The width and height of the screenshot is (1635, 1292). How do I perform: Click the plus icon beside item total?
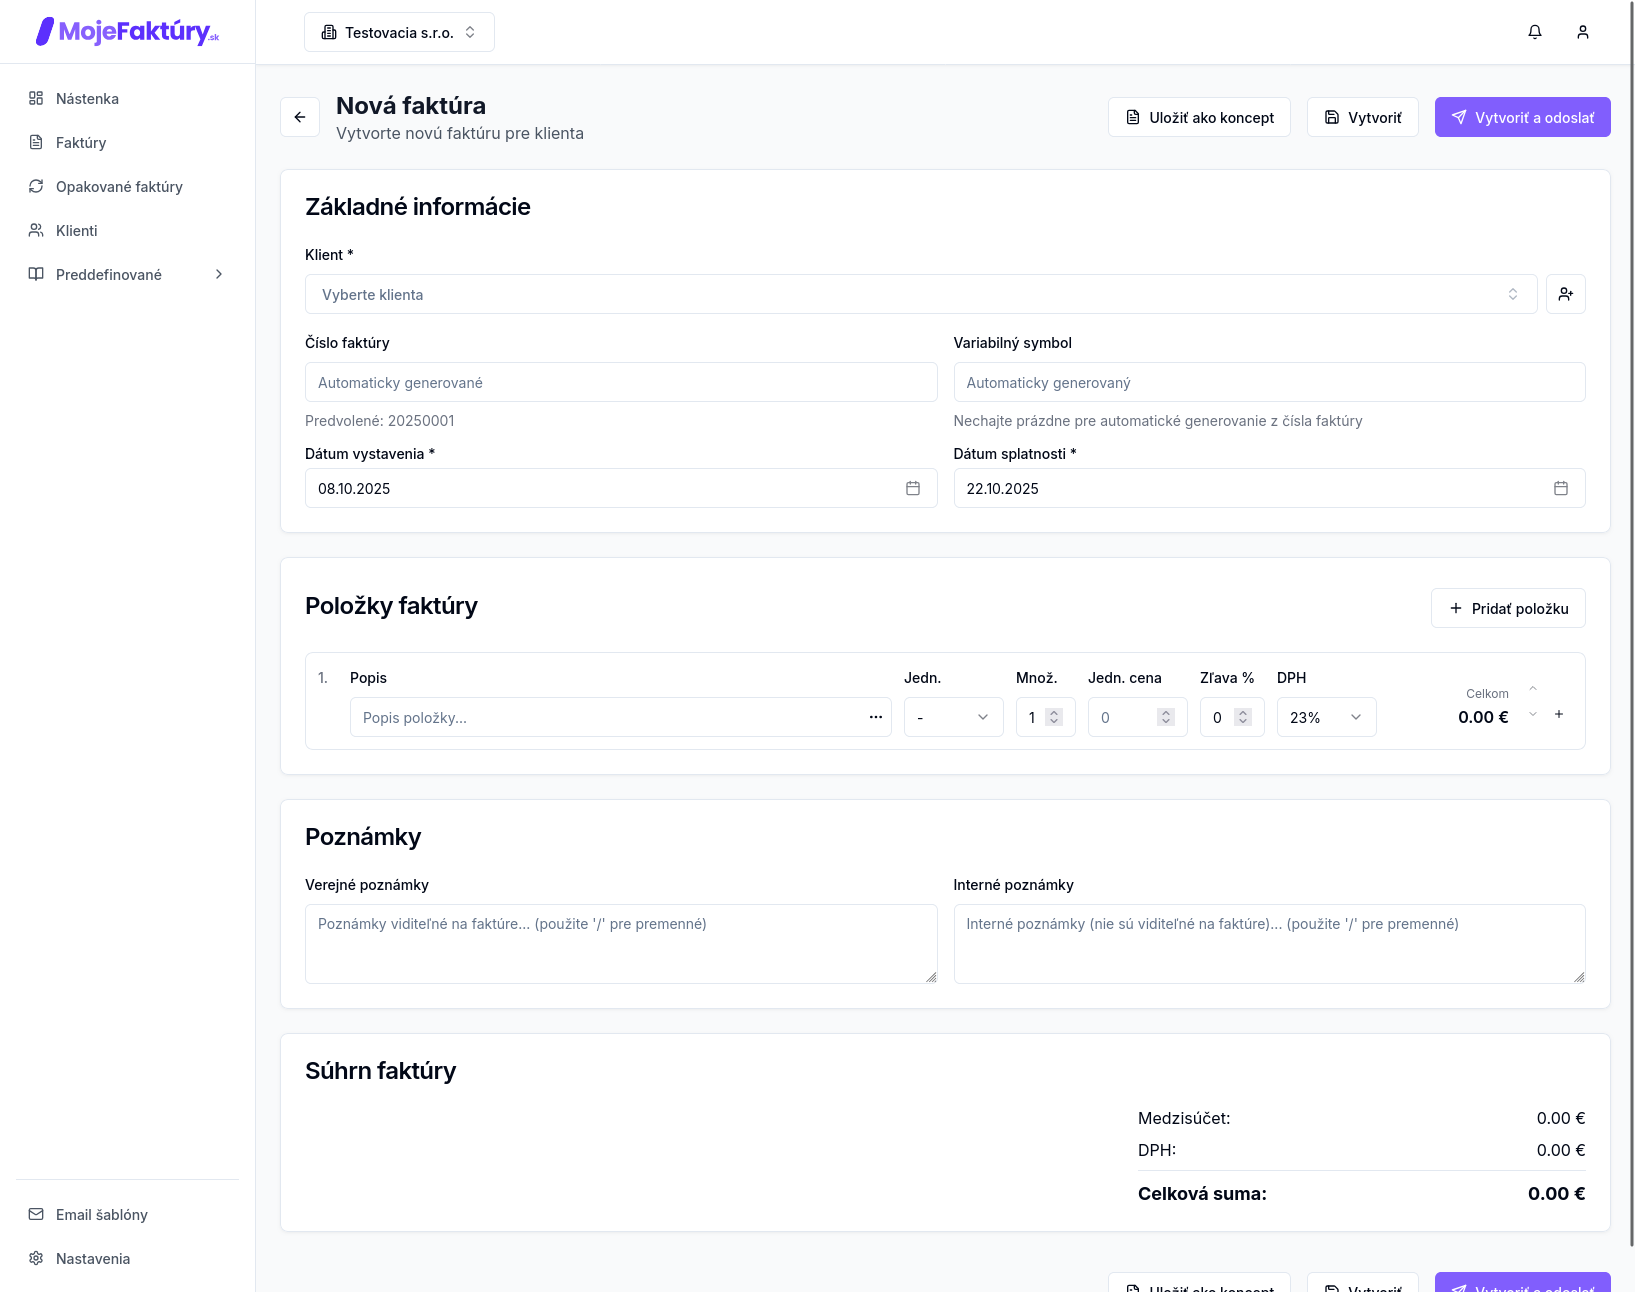(1558, 714)
